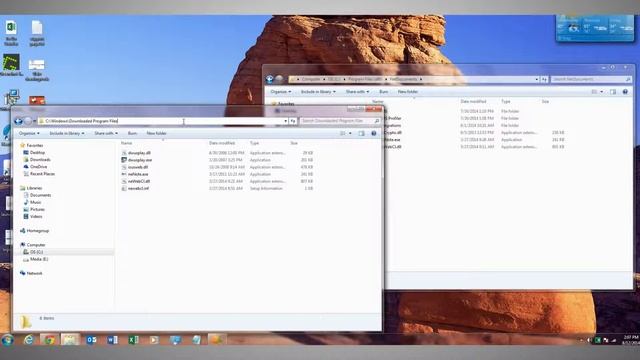Select Libraries in navigation pane
Image resolution: width=640 pixels, height=360 pixels.
[34, 188]
